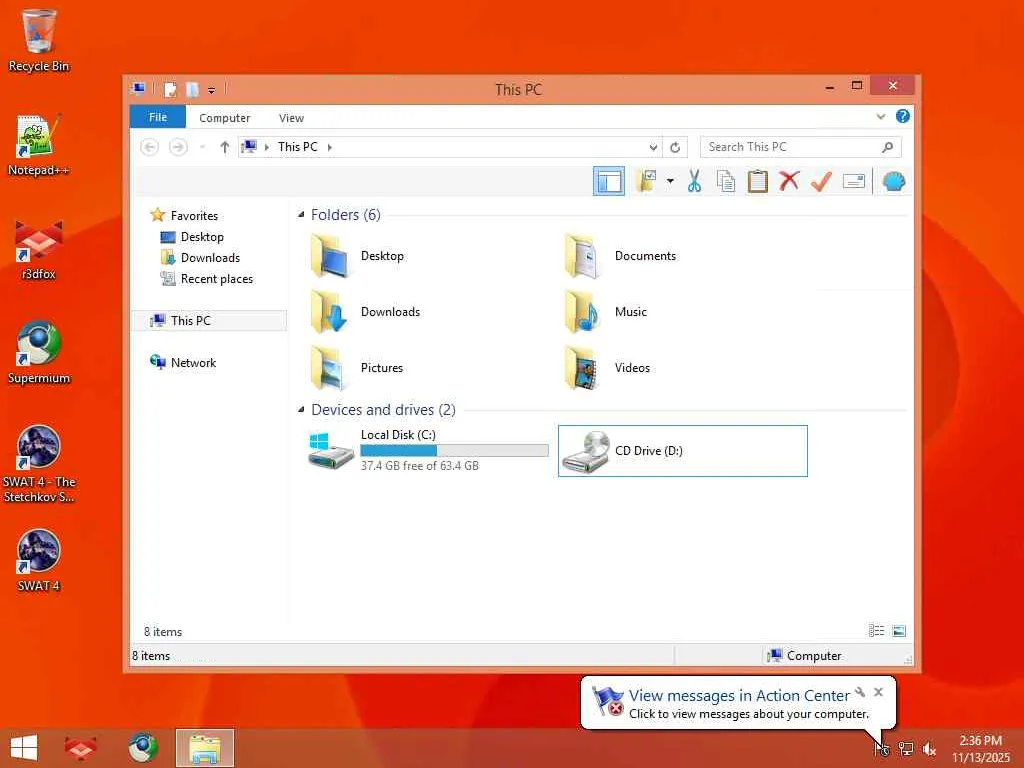Collapse the Folders (6) group
Image resolution: width=1024 pixels, height=768 pixels.
click(x=301, y=215)
